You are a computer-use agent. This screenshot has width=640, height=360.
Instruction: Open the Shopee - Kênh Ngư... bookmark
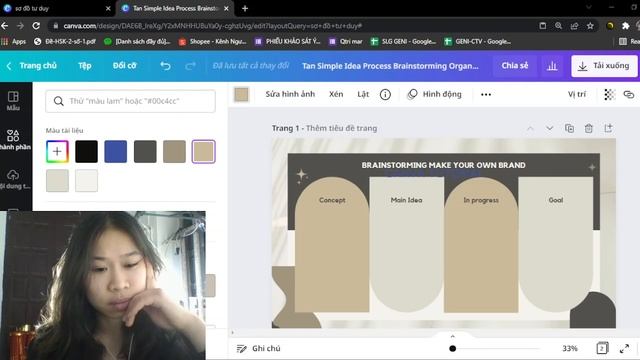213,41
